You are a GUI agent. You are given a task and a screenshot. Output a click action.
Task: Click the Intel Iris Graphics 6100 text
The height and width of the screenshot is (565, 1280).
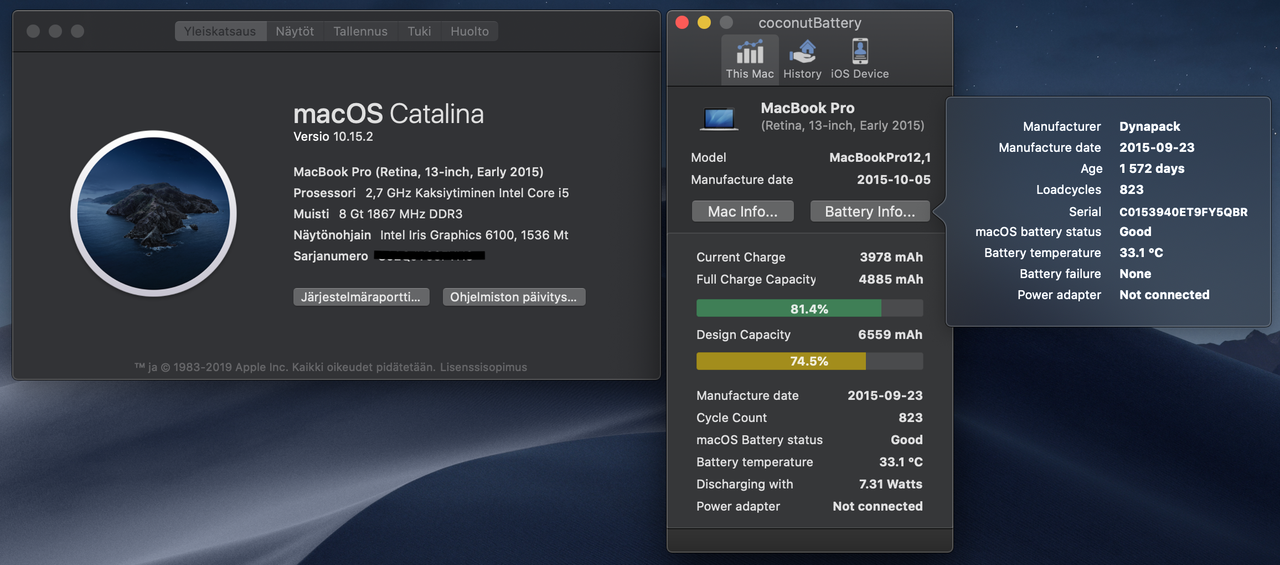click(x=474, y=235)
